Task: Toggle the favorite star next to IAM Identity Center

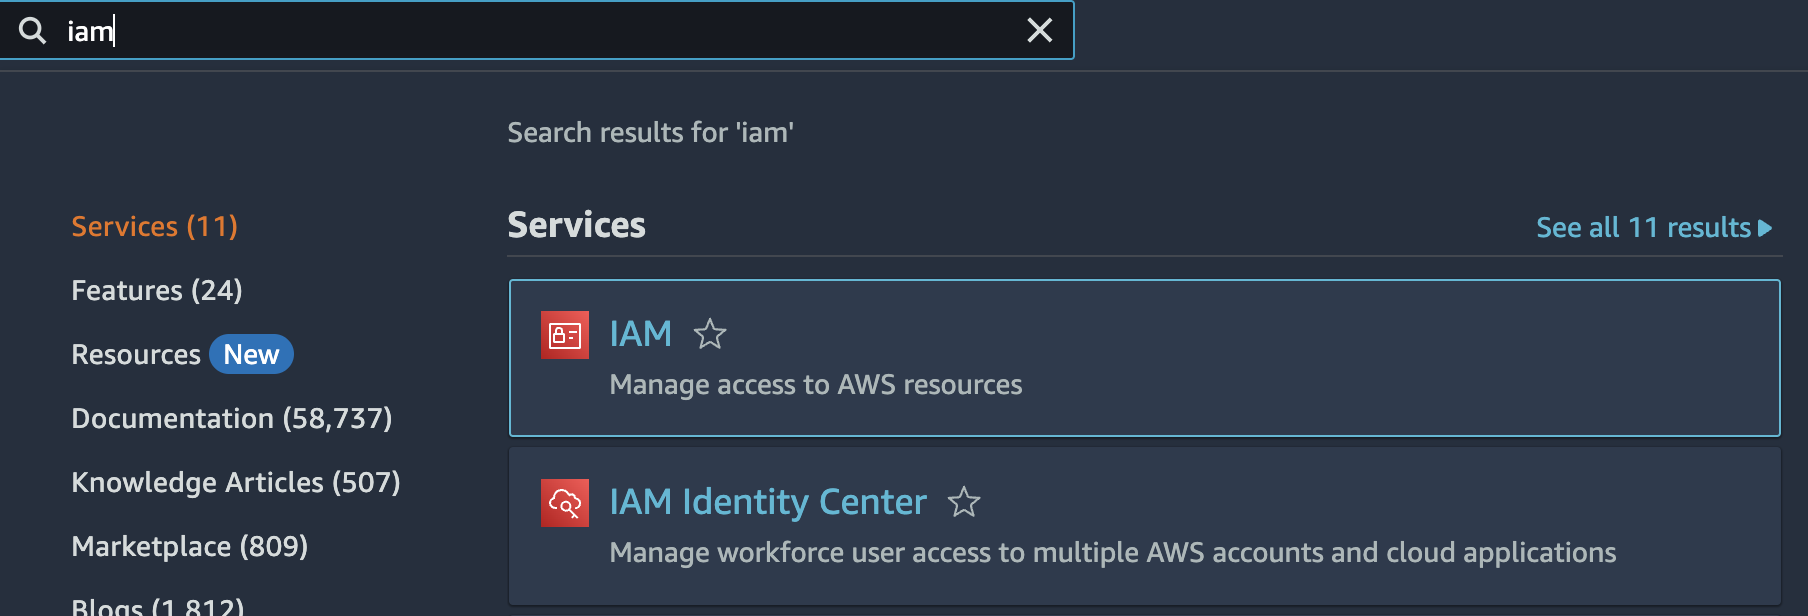Action: point(965,502)
